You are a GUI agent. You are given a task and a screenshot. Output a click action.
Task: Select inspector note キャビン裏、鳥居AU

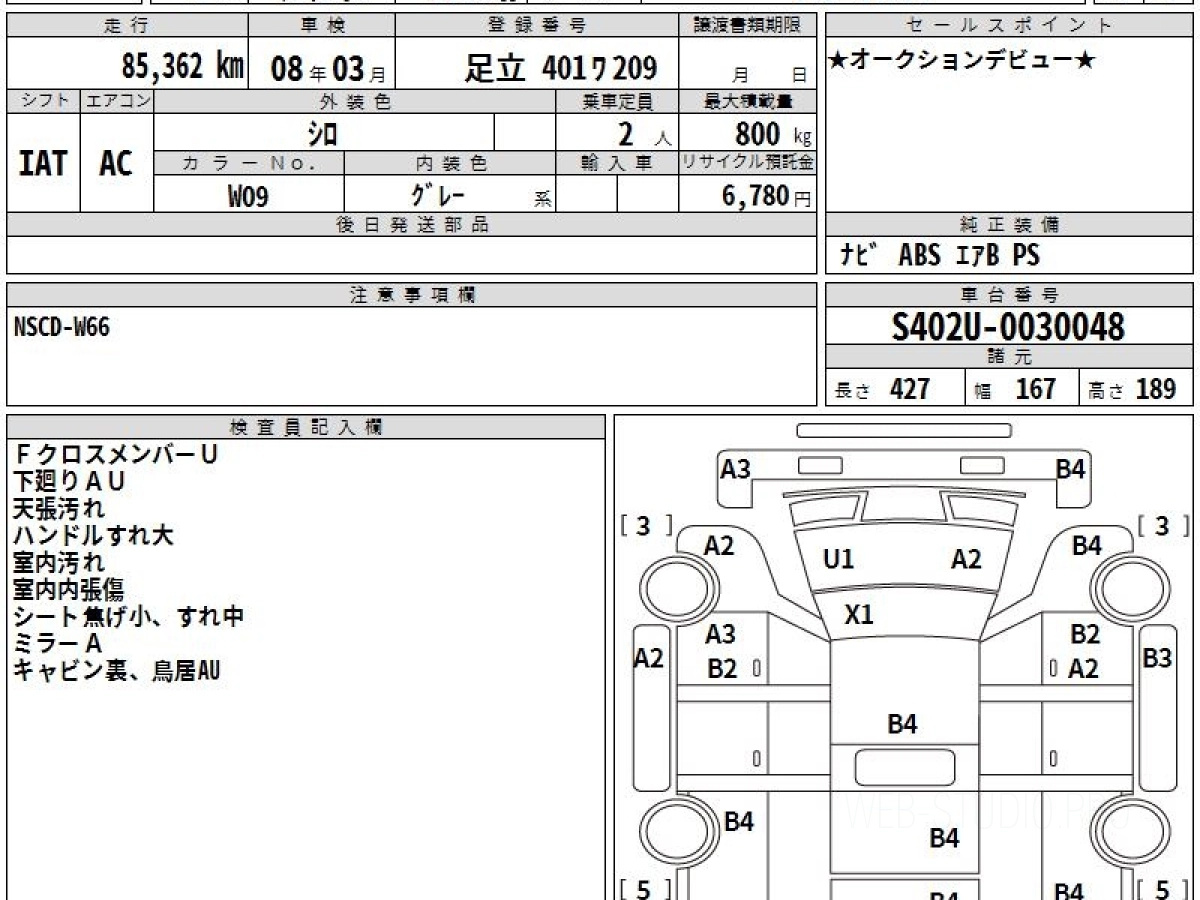(x=116, y=671)
